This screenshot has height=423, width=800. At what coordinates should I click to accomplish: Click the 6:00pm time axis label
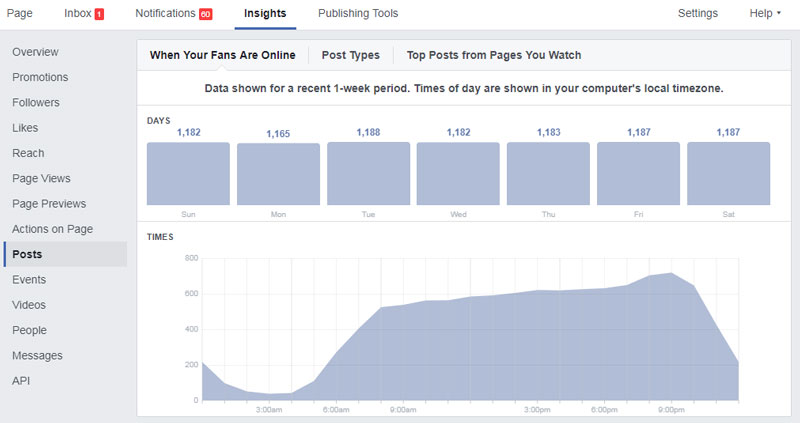604,410
